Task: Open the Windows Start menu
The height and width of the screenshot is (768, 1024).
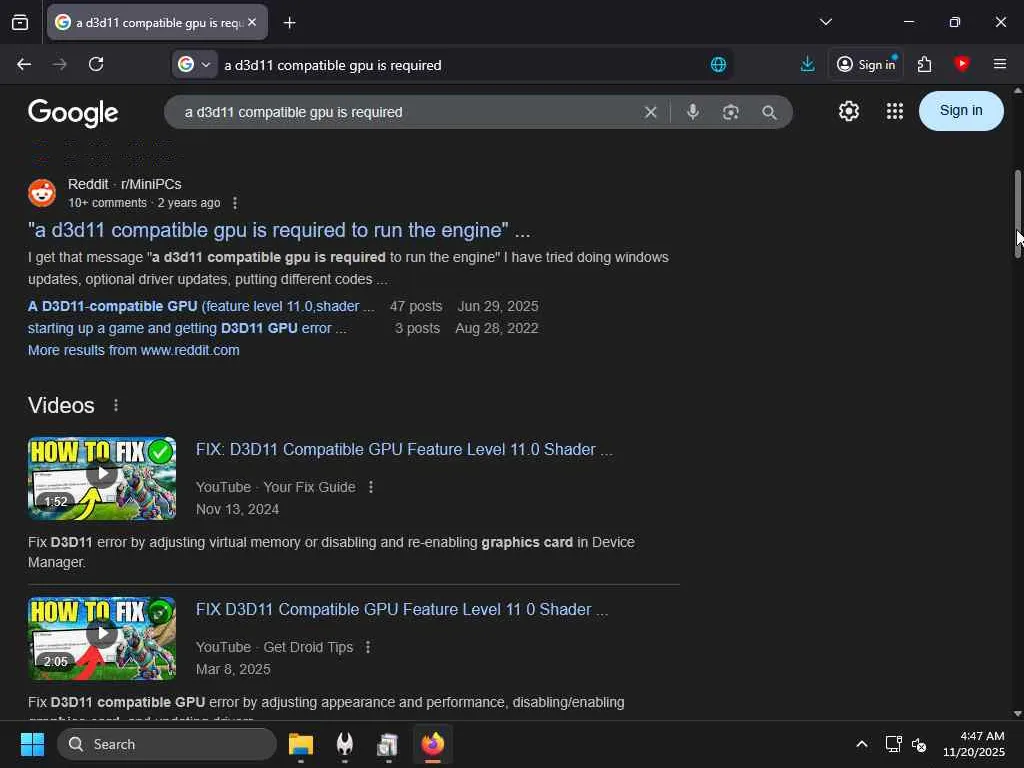Action: pyautogui.click(x=32, y=744)
